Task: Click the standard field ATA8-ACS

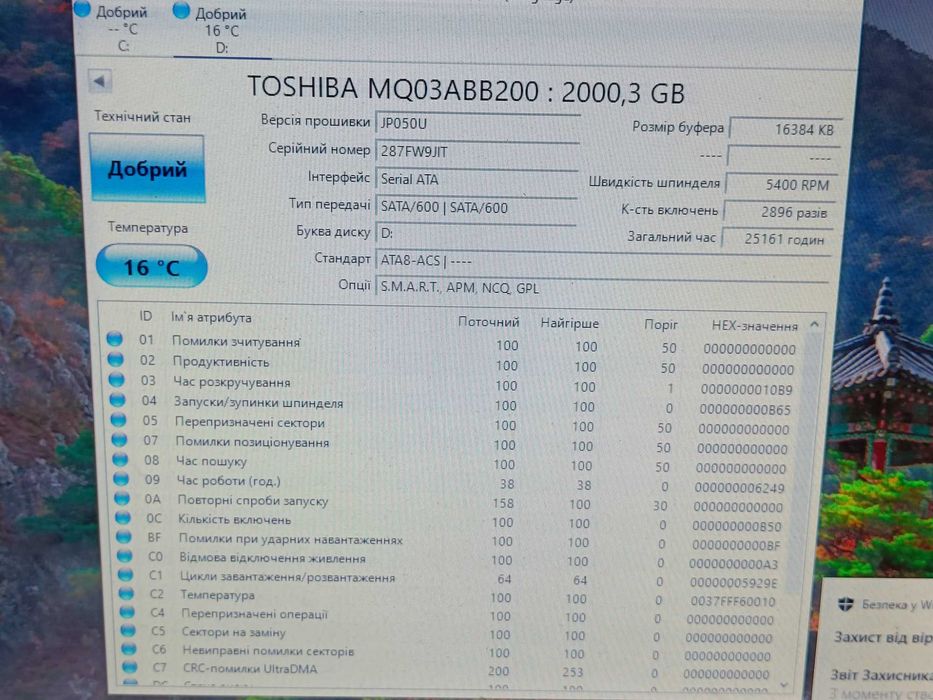Action: (x=602, y=261)
